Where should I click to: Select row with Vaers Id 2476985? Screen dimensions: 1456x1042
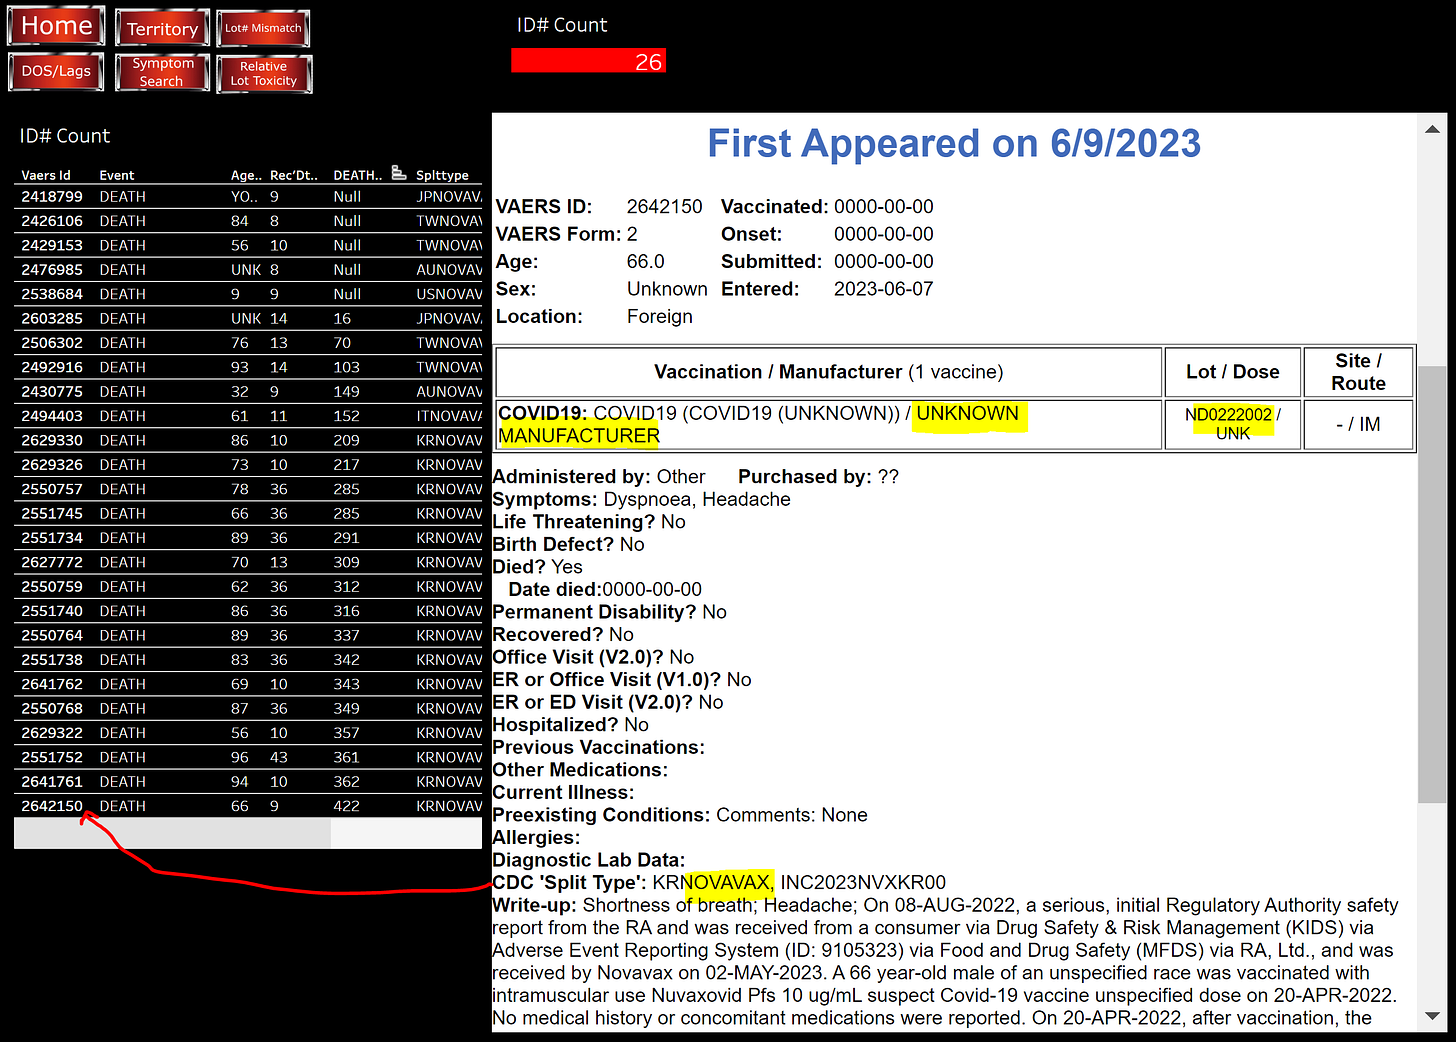point(248,270)
